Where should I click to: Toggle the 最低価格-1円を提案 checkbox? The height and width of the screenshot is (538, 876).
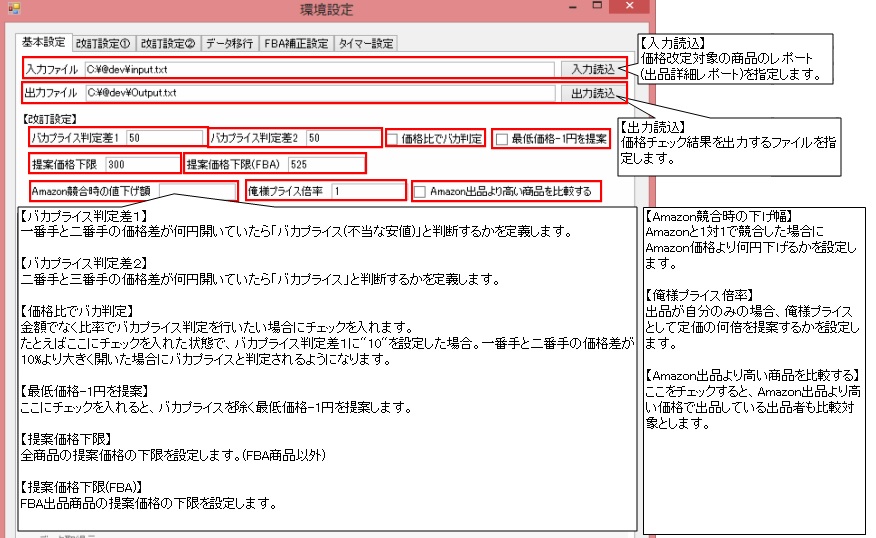point(502,138)
